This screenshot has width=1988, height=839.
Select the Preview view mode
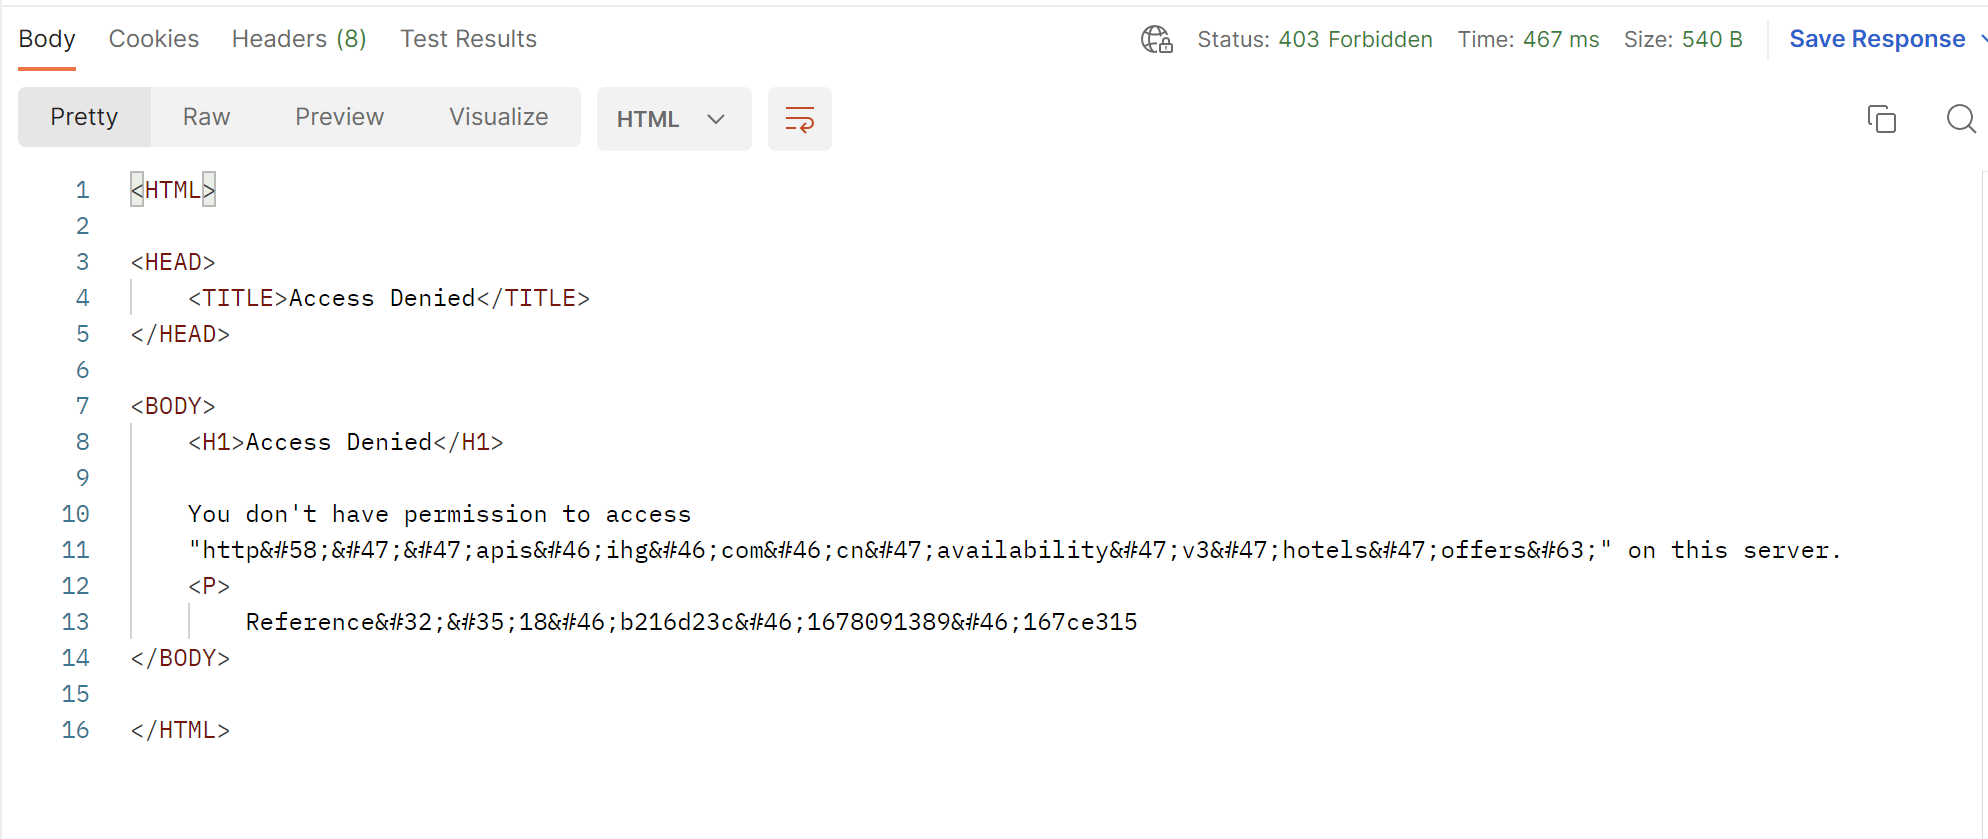point(339,117)
